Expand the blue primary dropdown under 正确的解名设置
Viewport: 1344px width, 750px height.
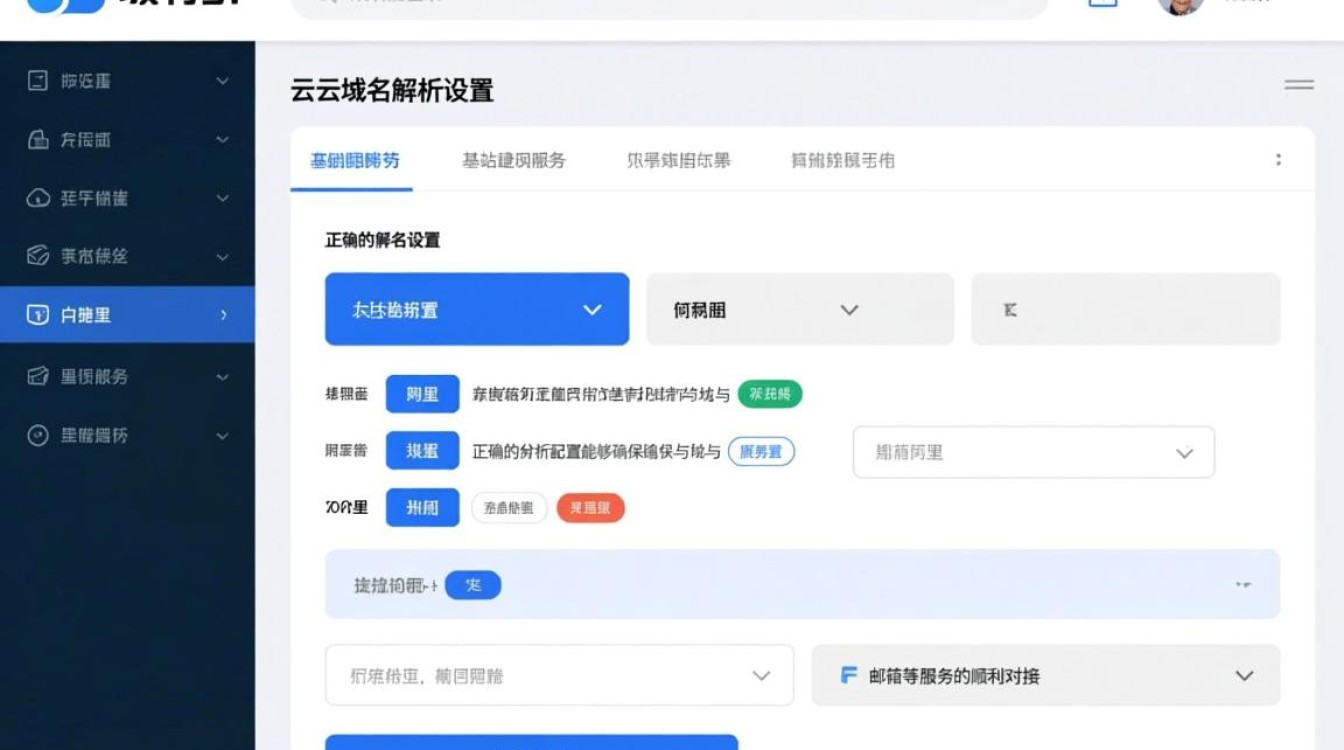(476, 309)
